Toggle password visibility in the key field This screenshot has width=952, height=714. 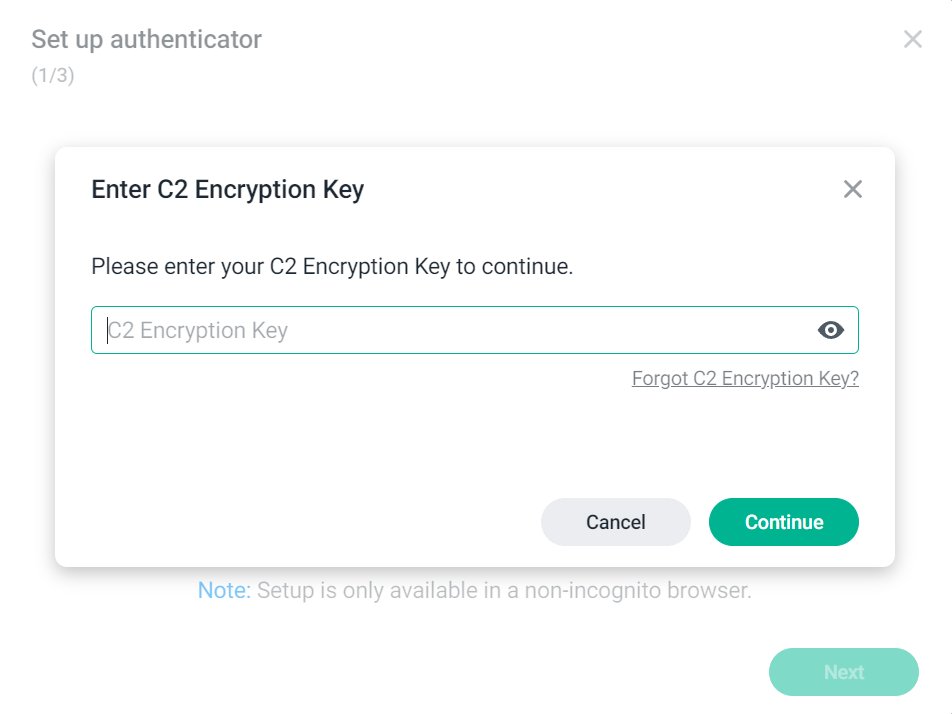(831, 330)
